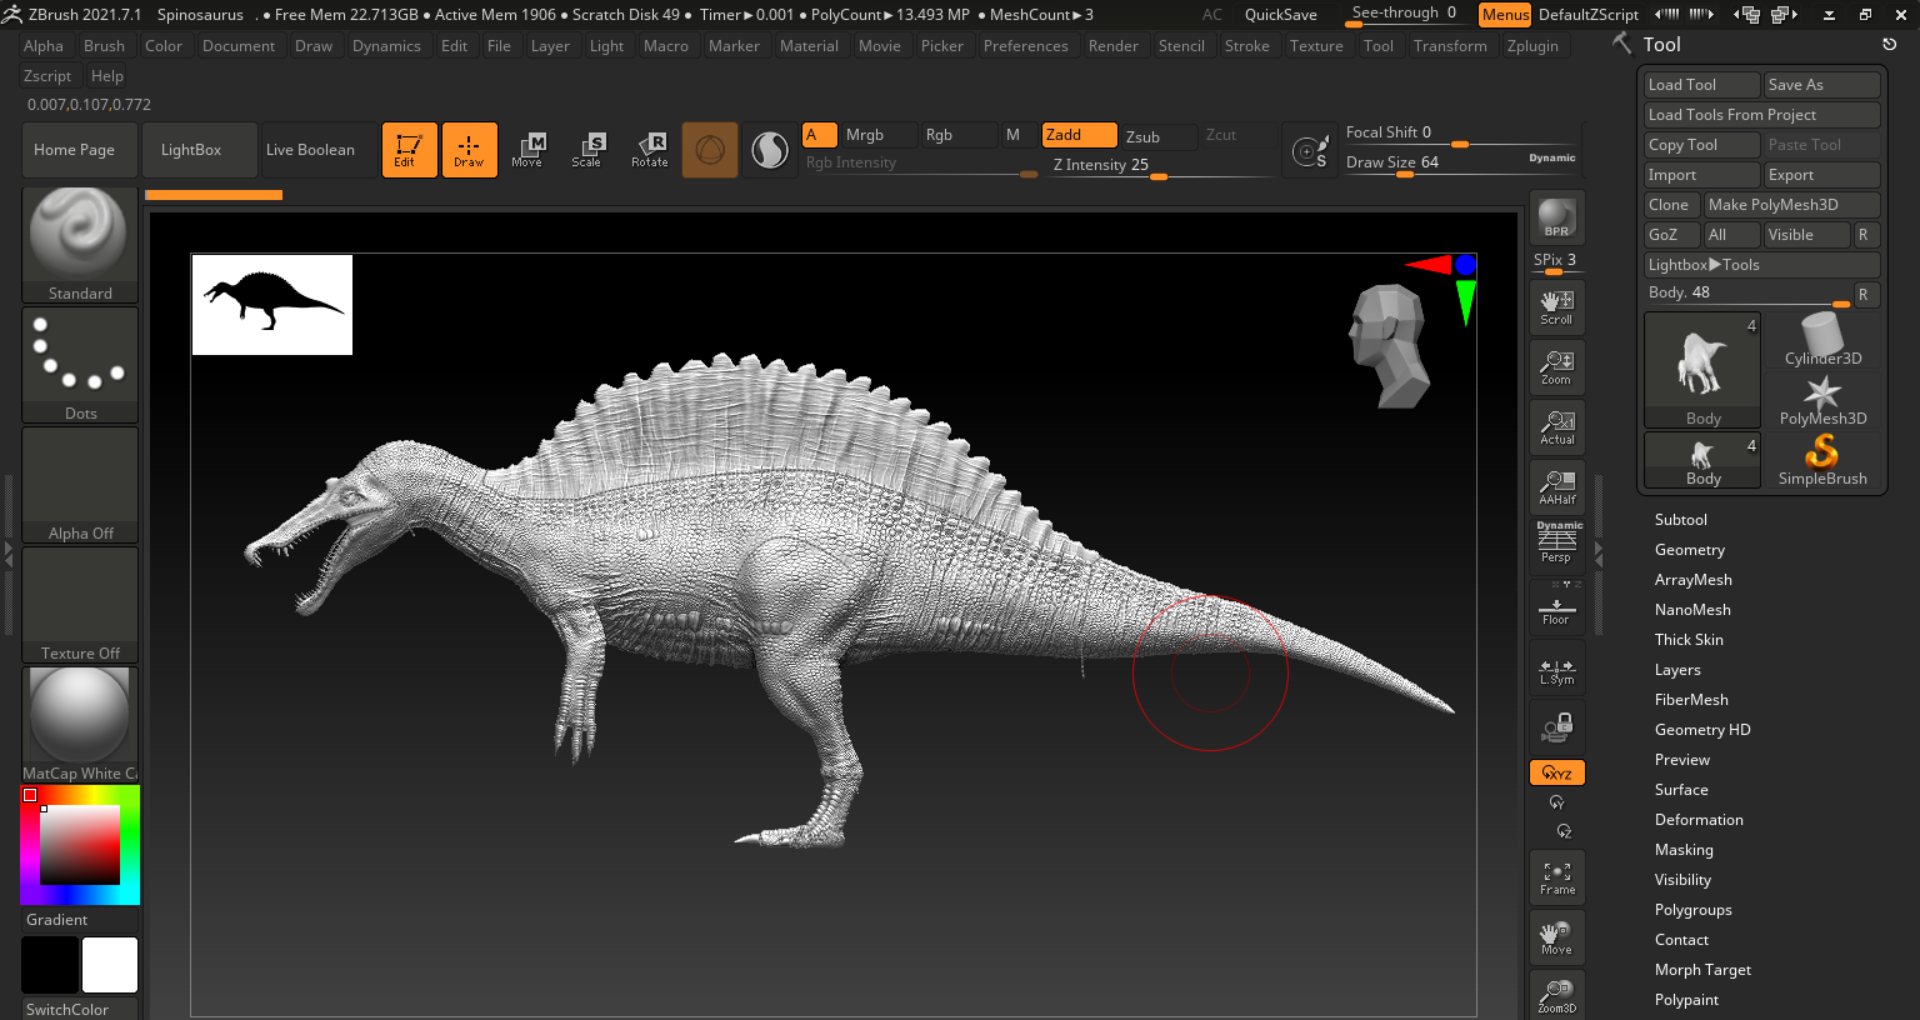Click the BPR render button
Screen dimensions: 1920x1020
click(x=1557, y=218)
